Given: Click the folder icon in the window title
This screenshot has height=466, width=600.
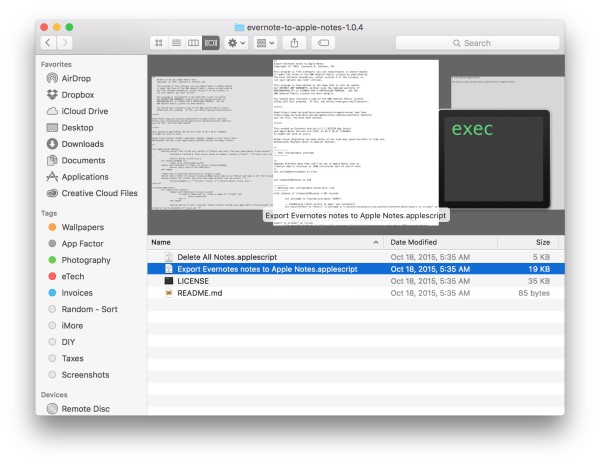Looking at the screenshot, I should [240, 27].
